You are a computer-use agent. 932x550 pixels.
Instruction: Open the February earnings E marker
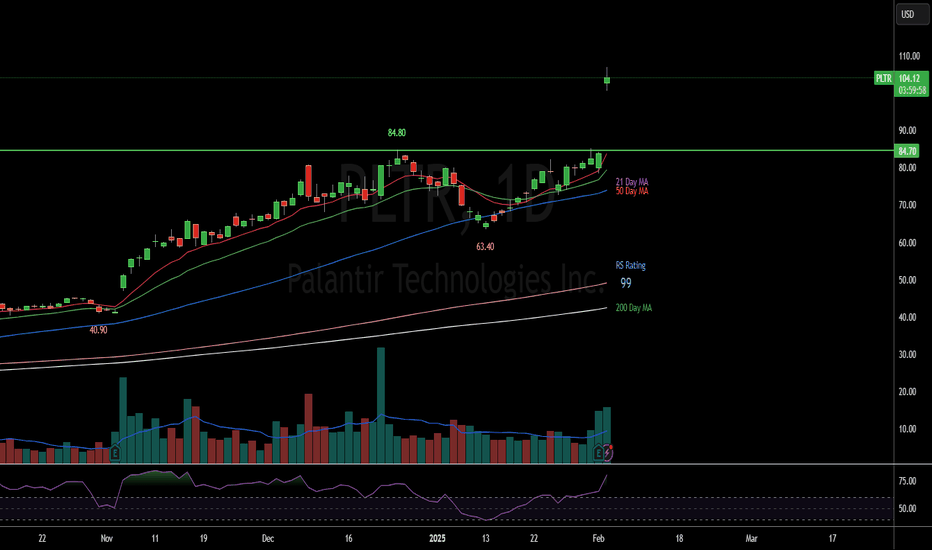click(599, 454)
